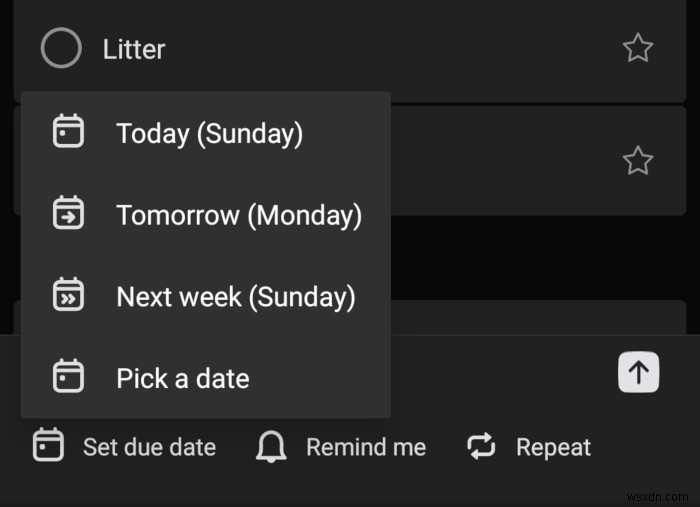The height and width of the screenshot is (507, 700).
Task: Click the Remind me bell icon
Action: 271,447
